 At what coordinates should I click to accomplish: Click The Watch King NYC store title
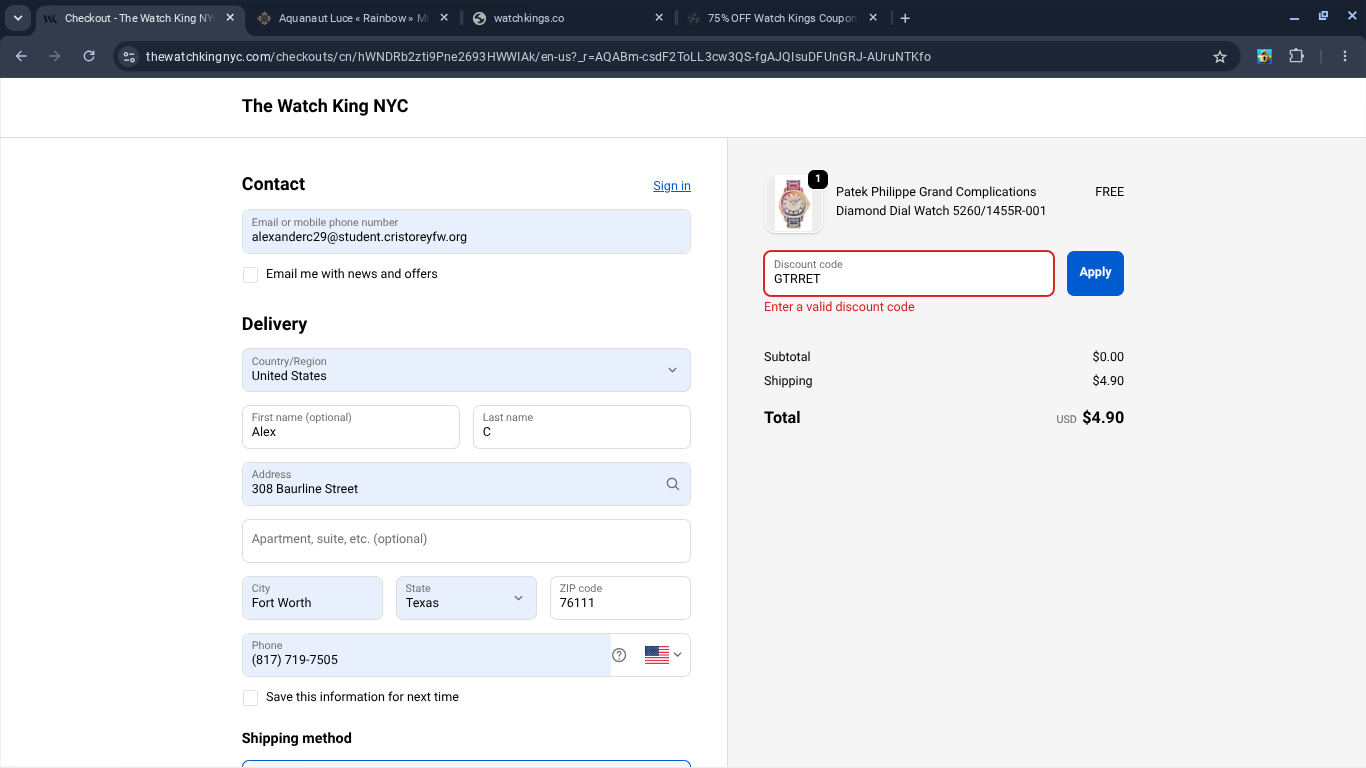click(x=325, y=106)
